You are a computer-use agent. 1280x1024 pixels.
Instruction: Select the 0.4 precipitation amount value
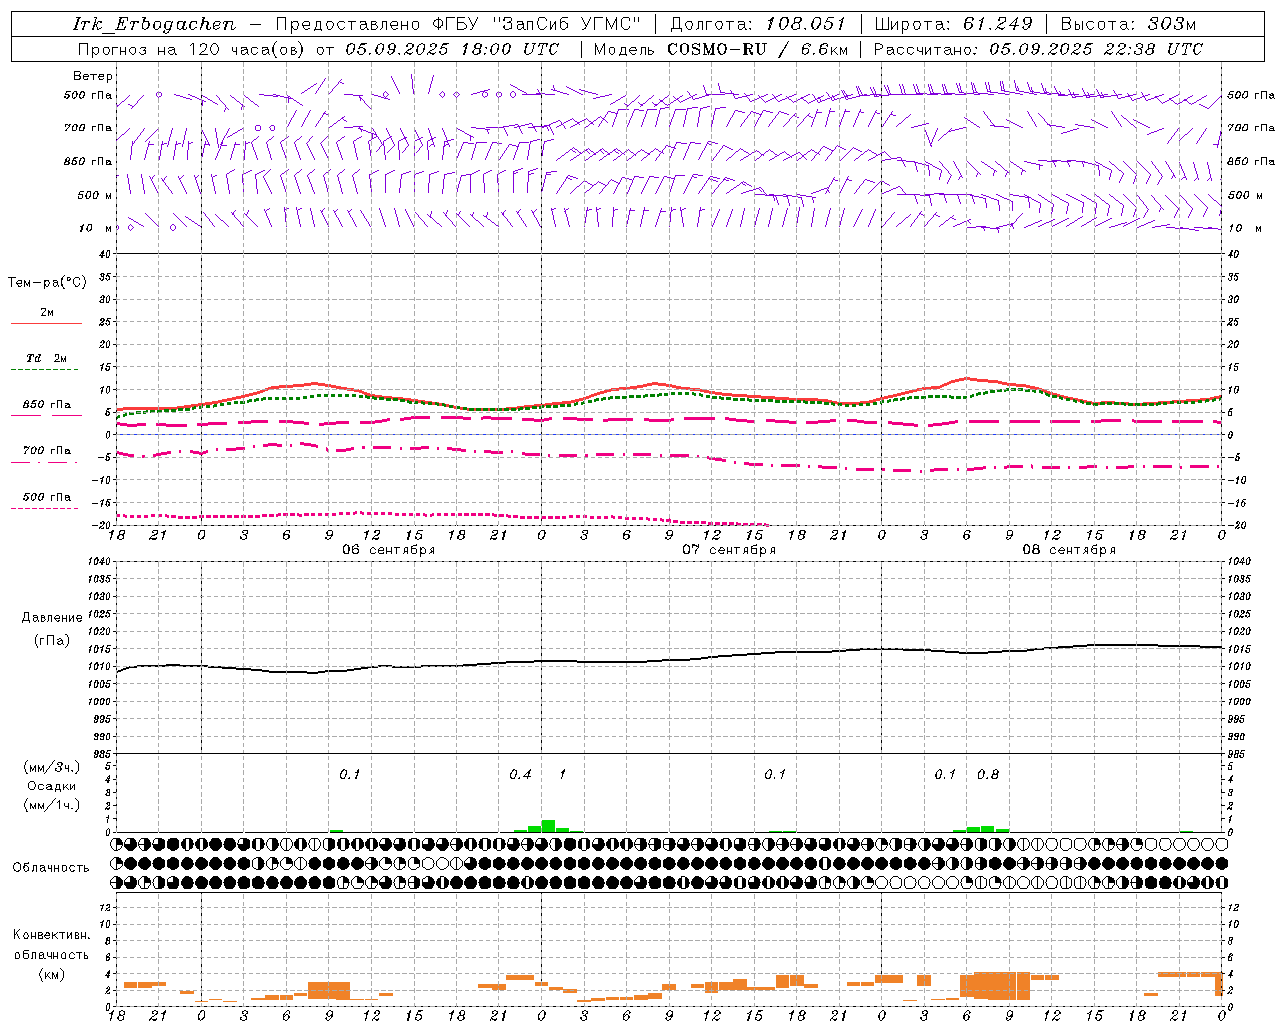(520, 775)
